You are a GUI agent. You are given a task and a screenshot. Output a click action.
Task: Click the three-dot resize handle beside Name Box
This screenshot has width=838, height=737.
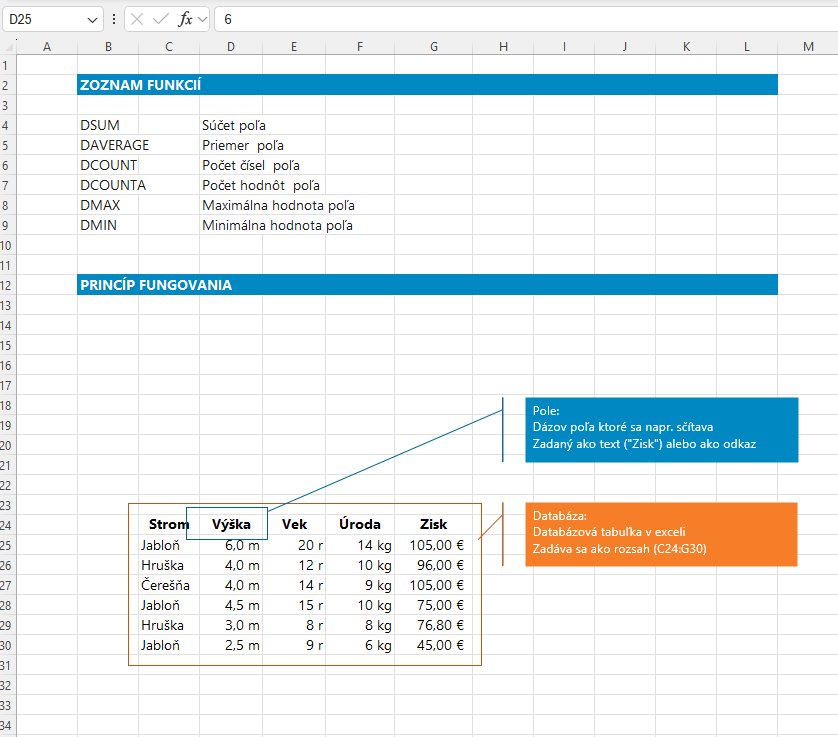coord(113,19)
